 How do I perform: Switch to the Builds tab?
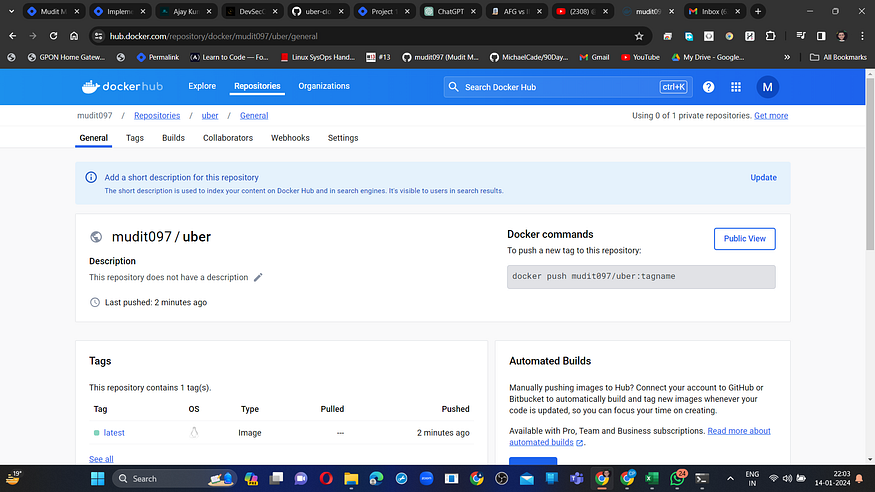[173, 138]
